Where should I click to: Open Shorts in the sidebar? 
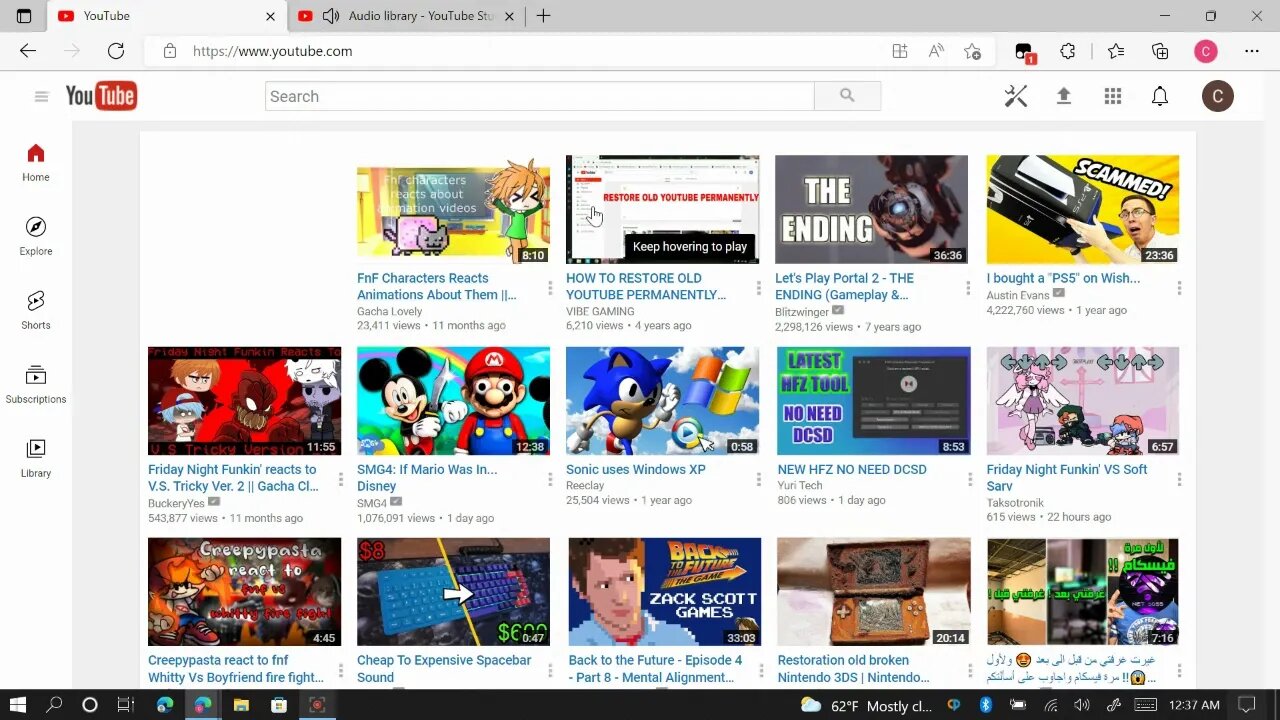[x=36, y=311]
